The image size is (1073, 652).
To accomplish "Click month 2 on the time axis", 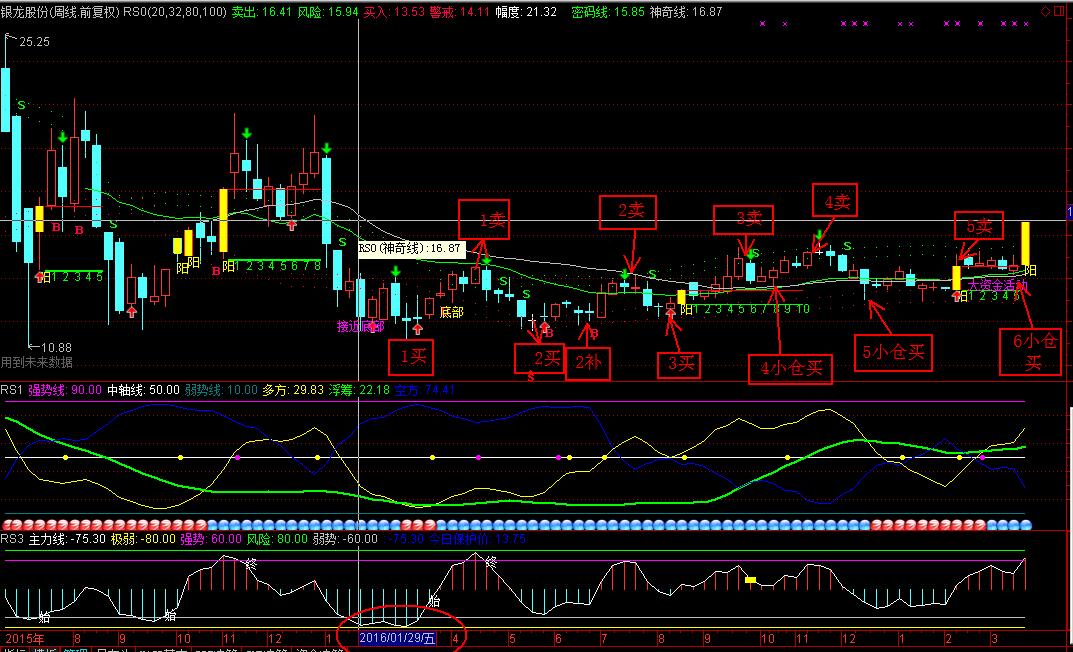I will [948, 639].
